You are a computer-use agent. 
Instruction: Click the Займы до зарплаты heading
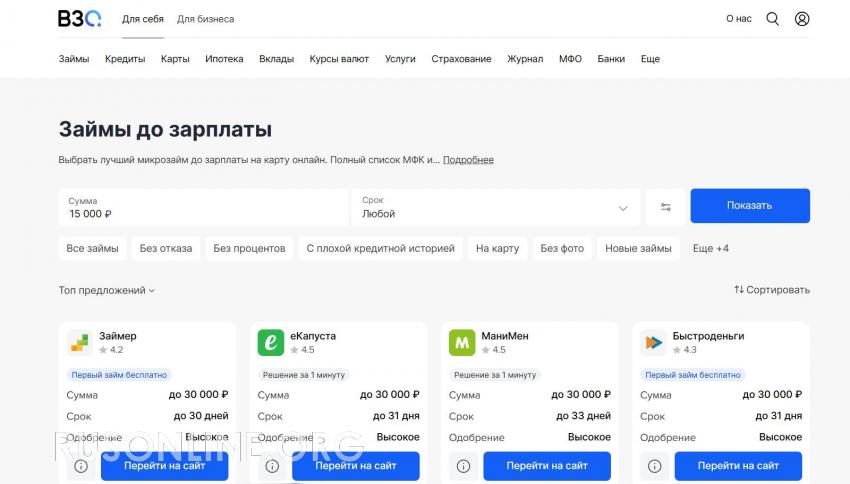165,130
